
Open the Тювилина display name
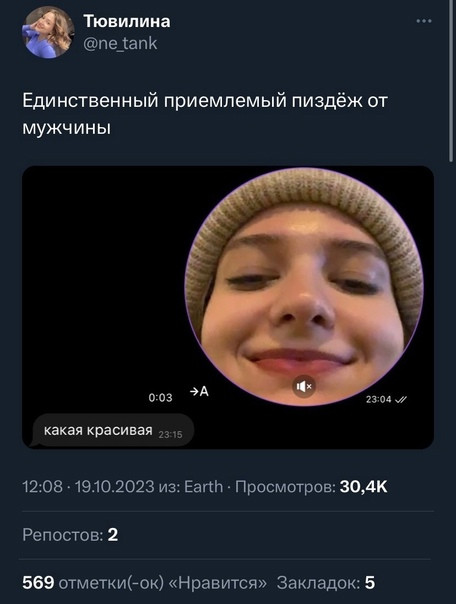[x=127, y=21]
